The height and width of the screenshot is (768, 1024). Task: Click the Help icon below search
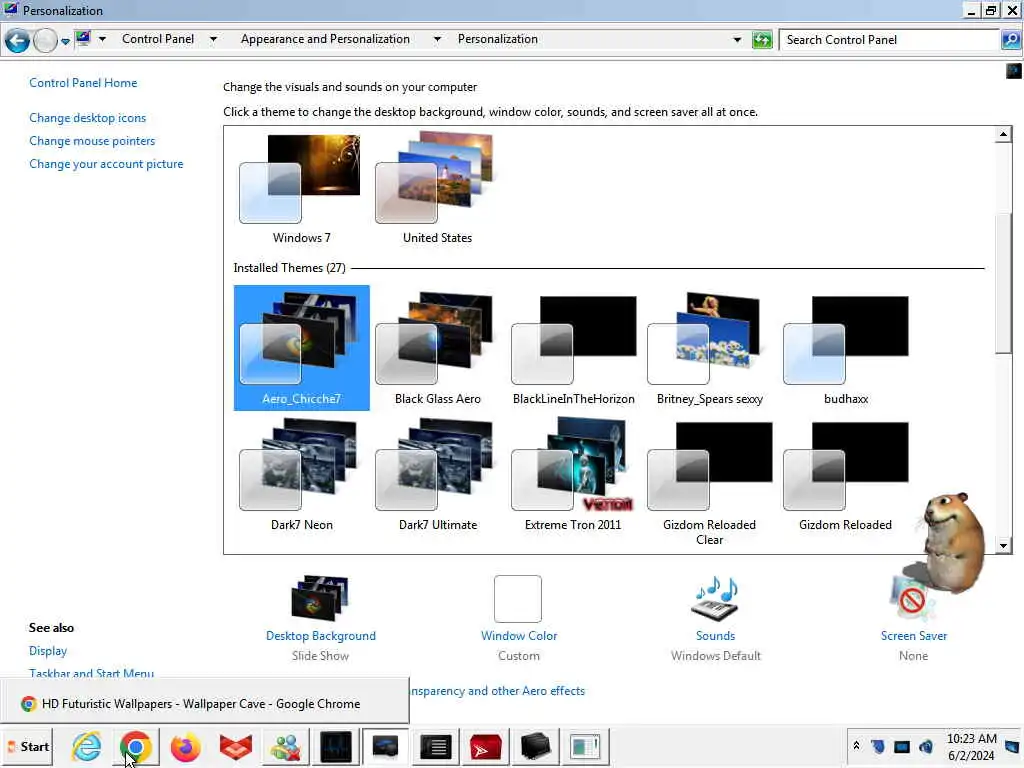coord(1014,71)
